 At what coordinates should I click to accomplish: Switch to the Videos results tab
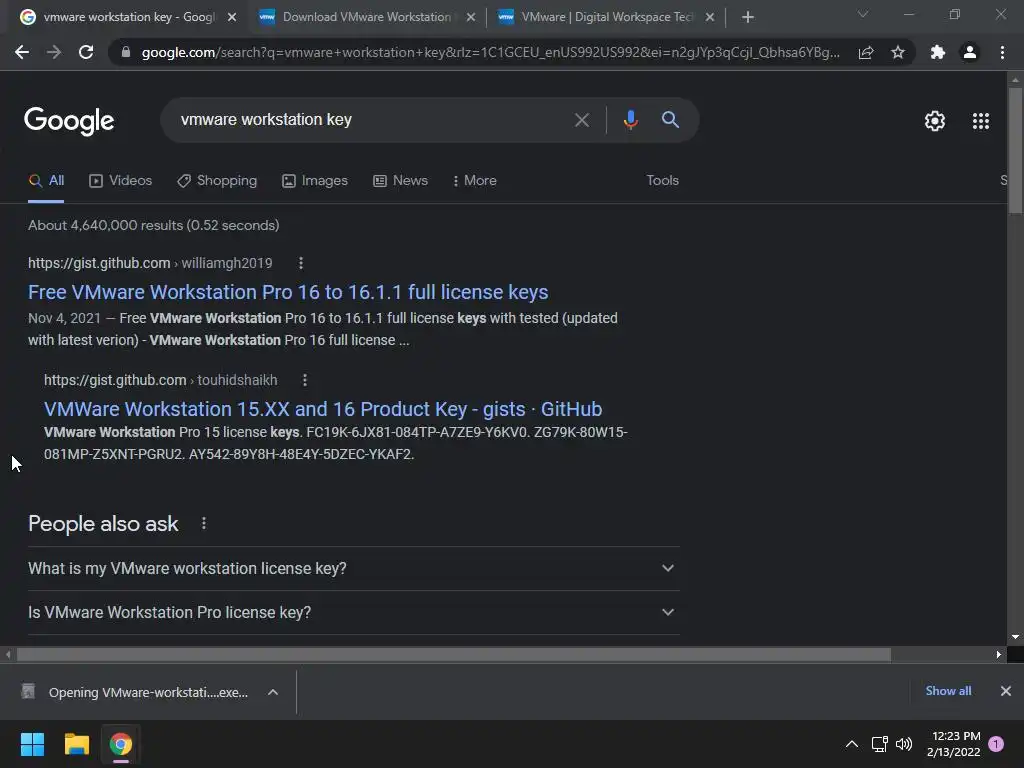point(121,181)
